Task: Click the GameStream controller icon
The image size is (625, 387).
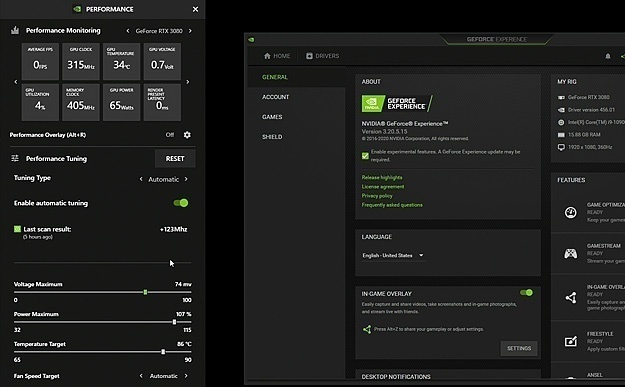Action: [x=570, y=253]
